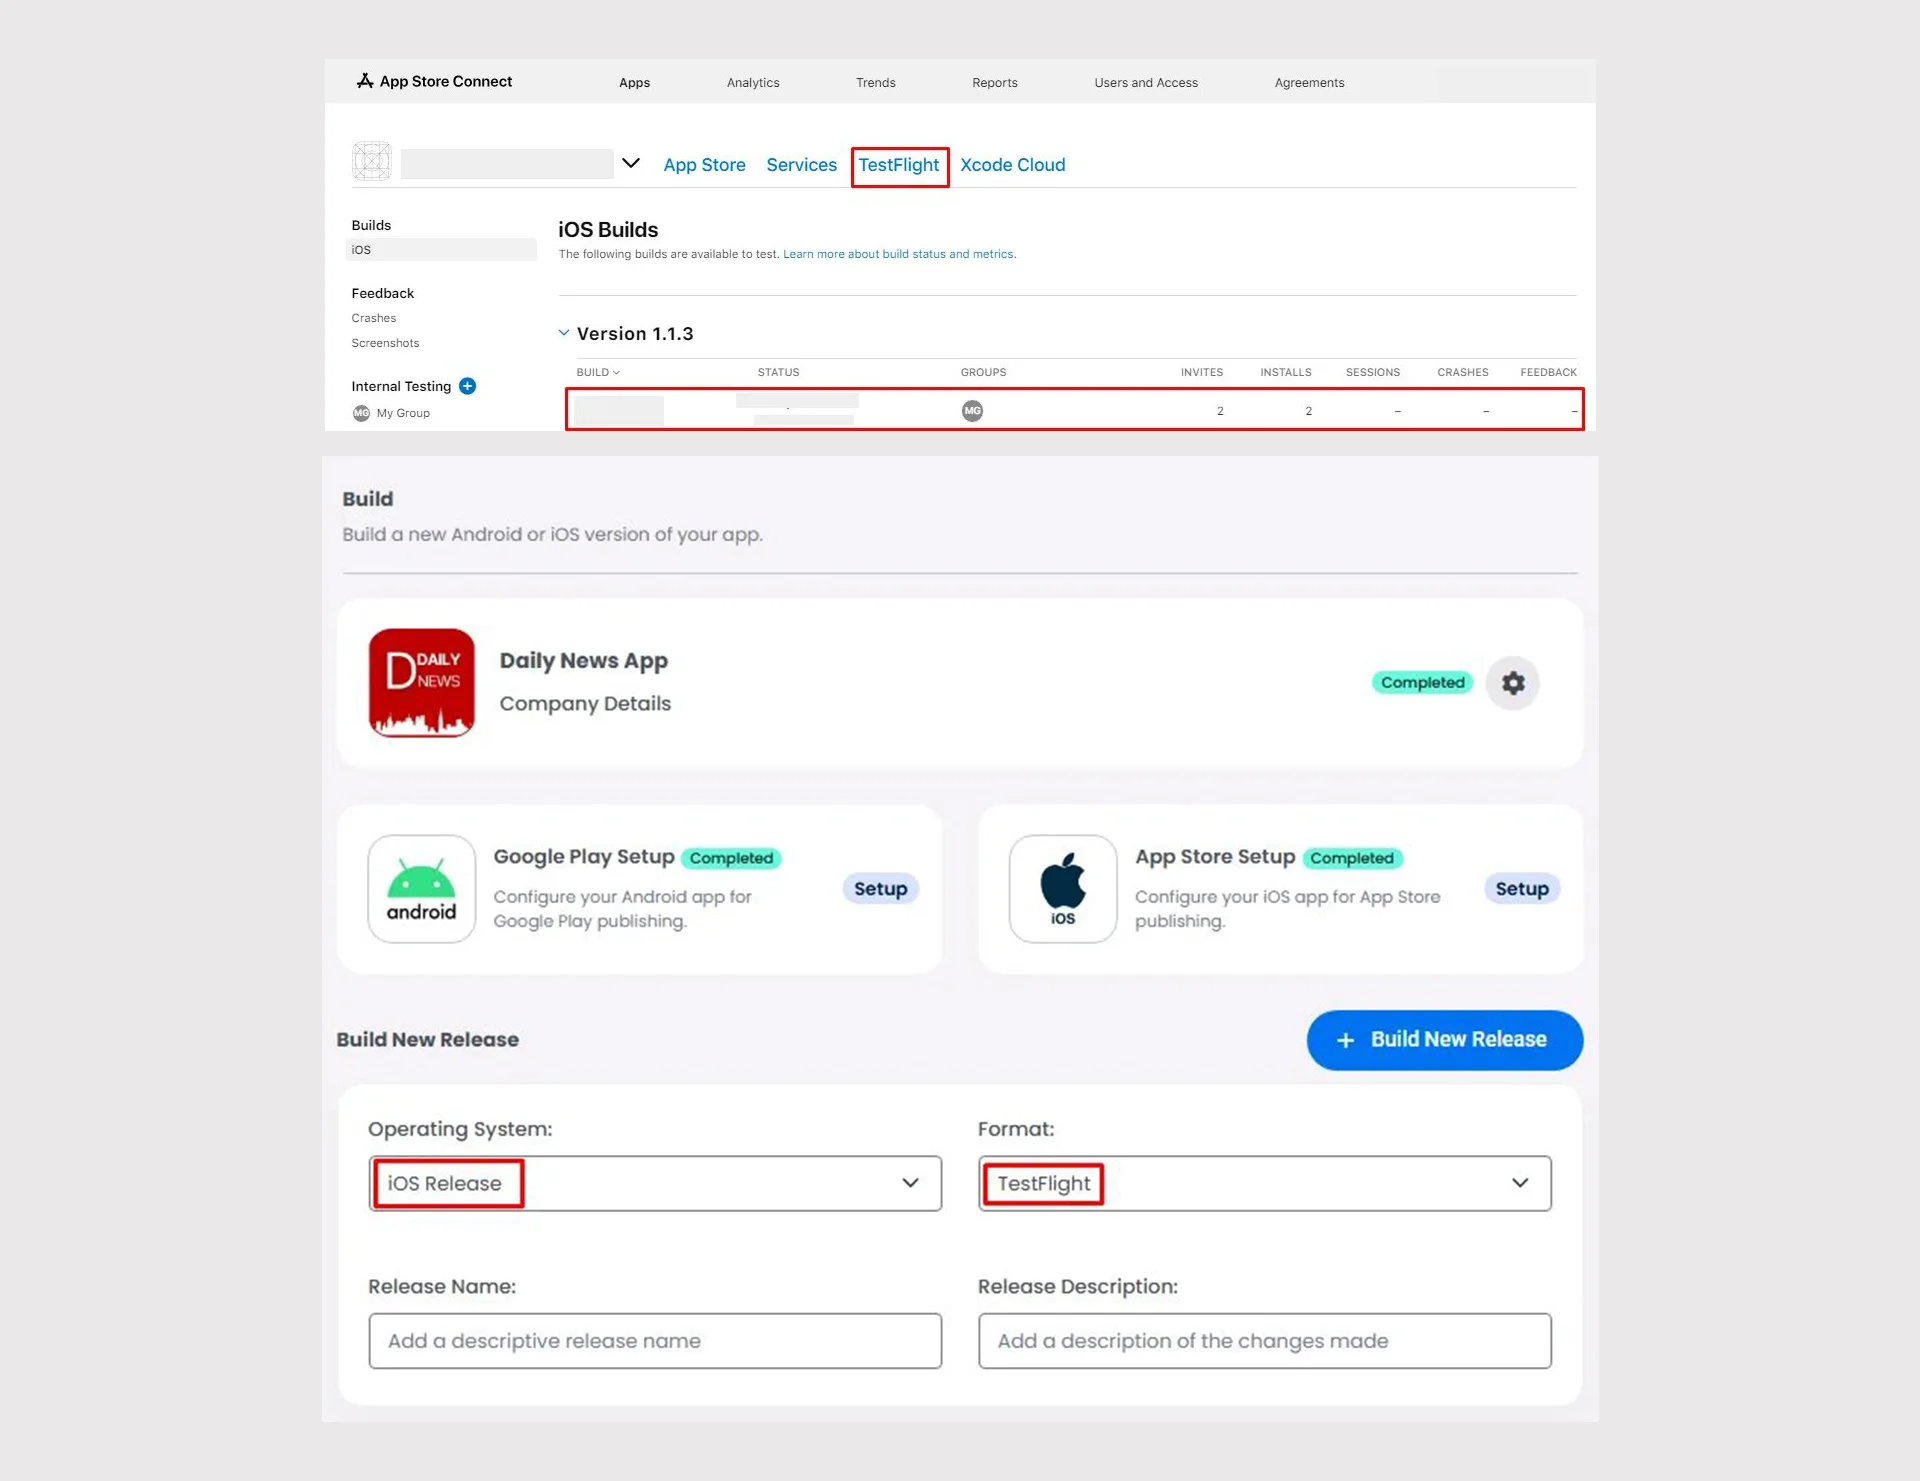Click the INSTALLS column header
The image size is (1920, 1481).
1286,372
